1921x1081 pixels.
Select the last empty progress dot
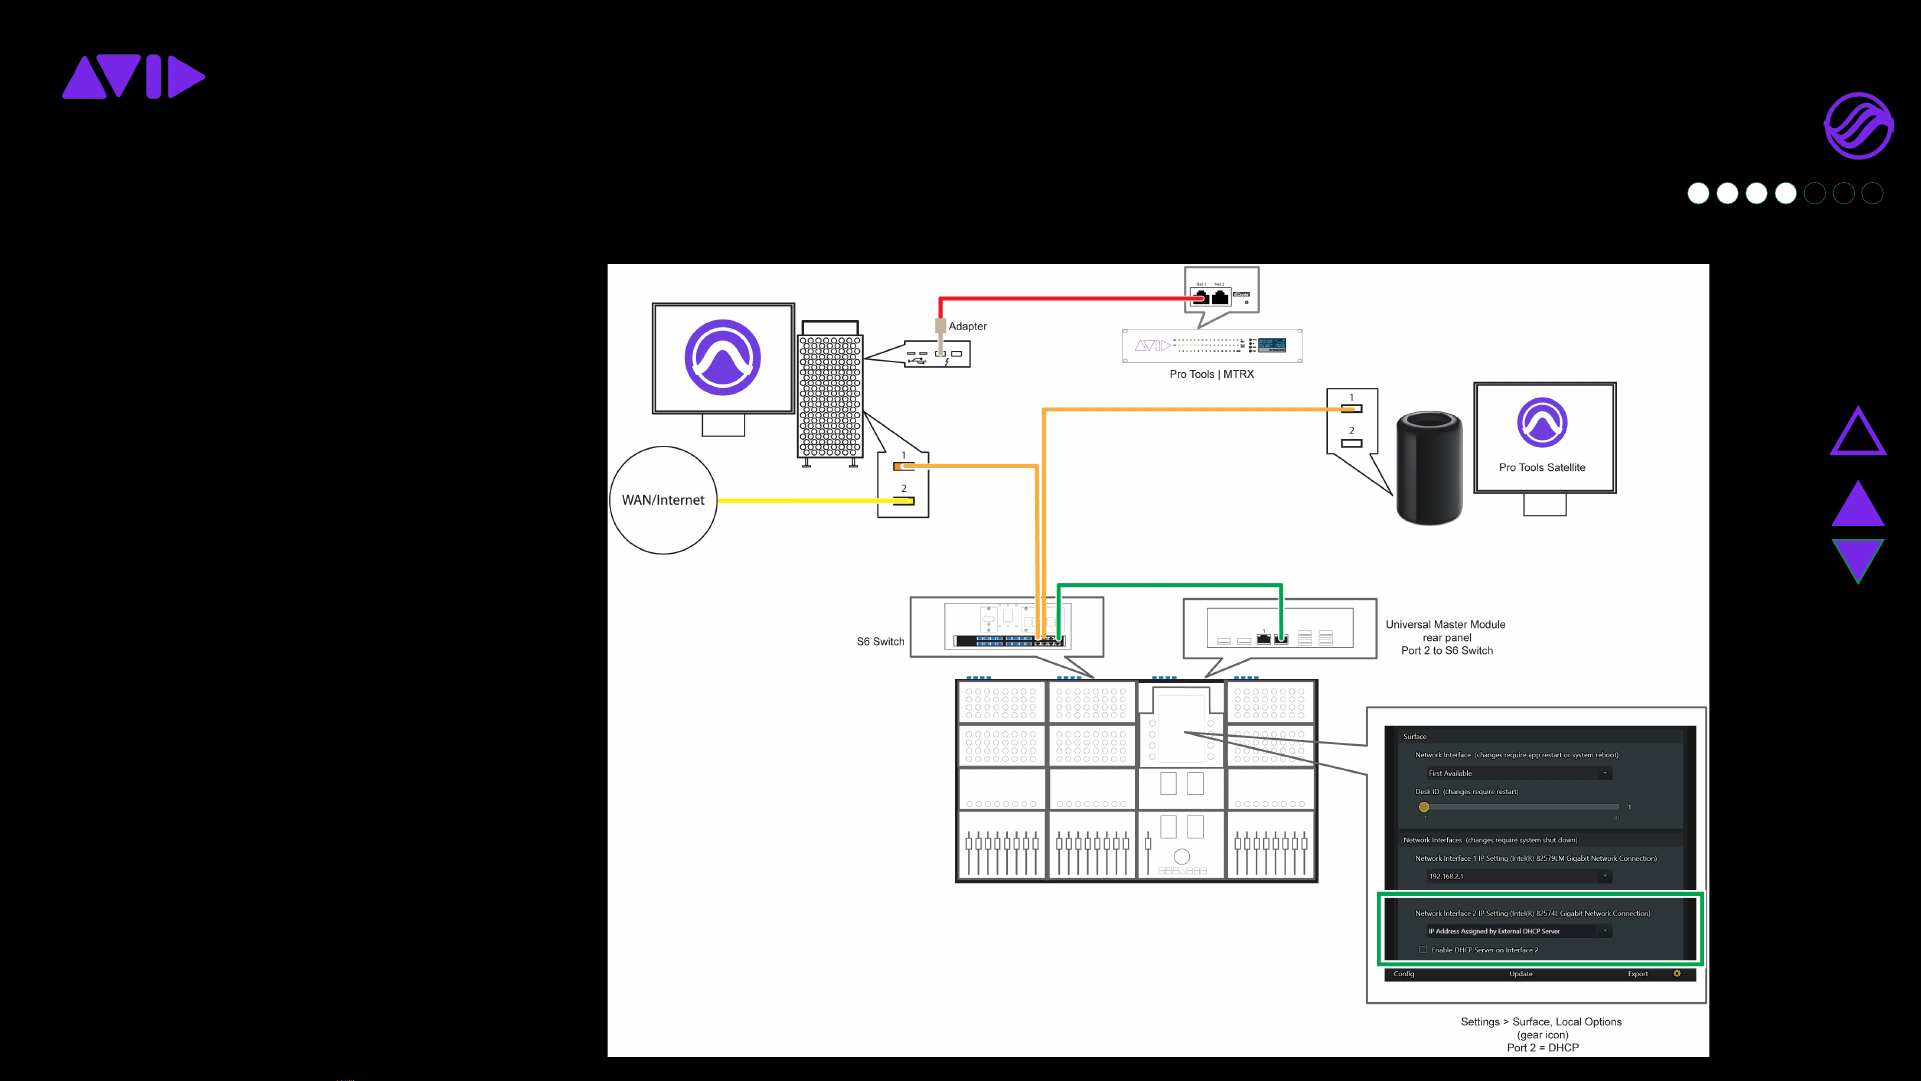pyautogui.click(x=1873, y=193)
